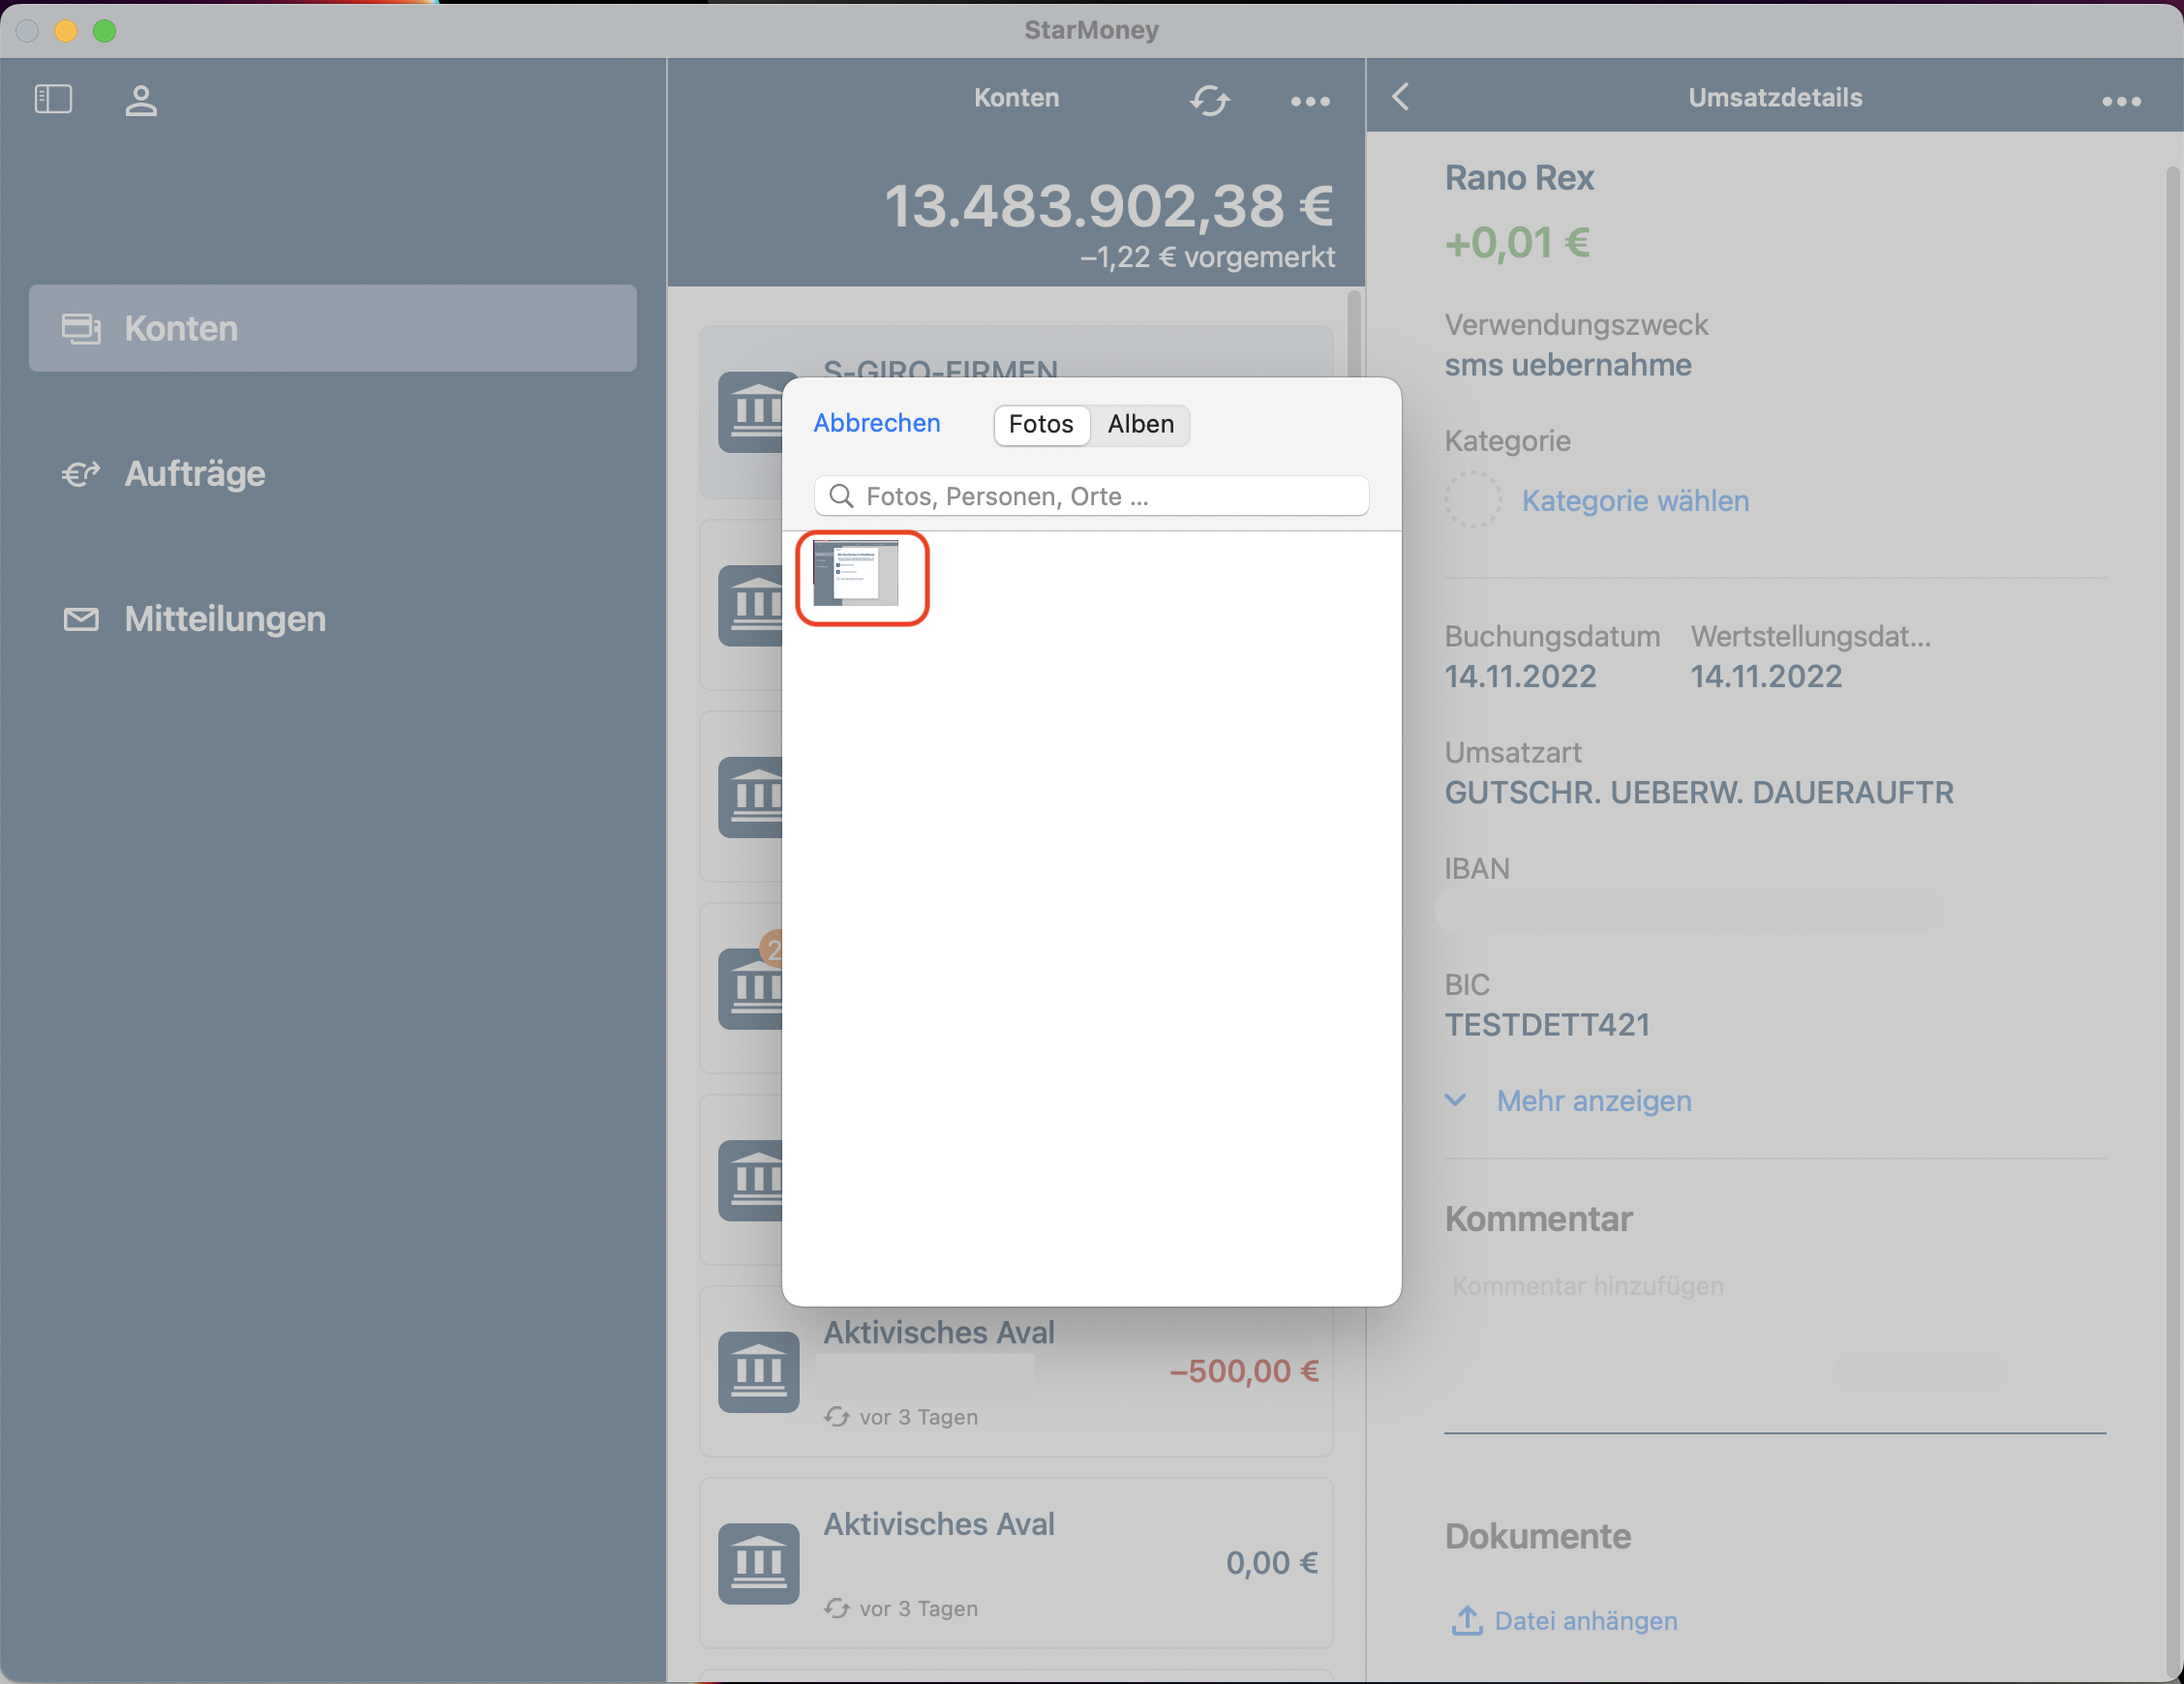Go back using the chevron arrow

tap(1401, 97)
